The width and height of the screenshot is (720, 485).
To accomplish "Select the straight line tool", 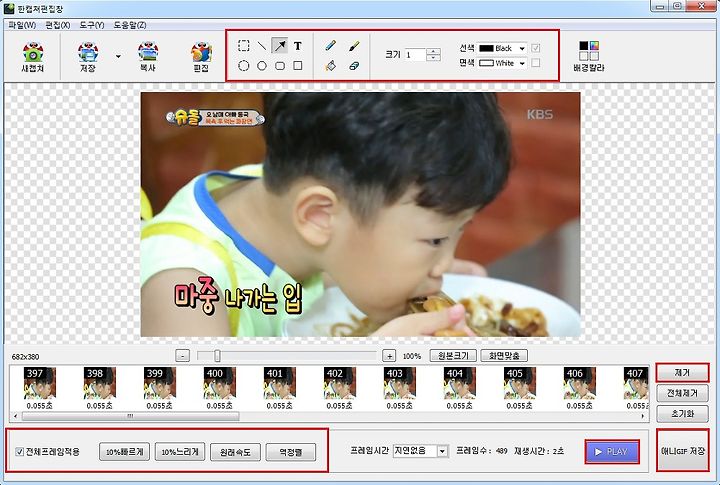I will pos(262,45).
